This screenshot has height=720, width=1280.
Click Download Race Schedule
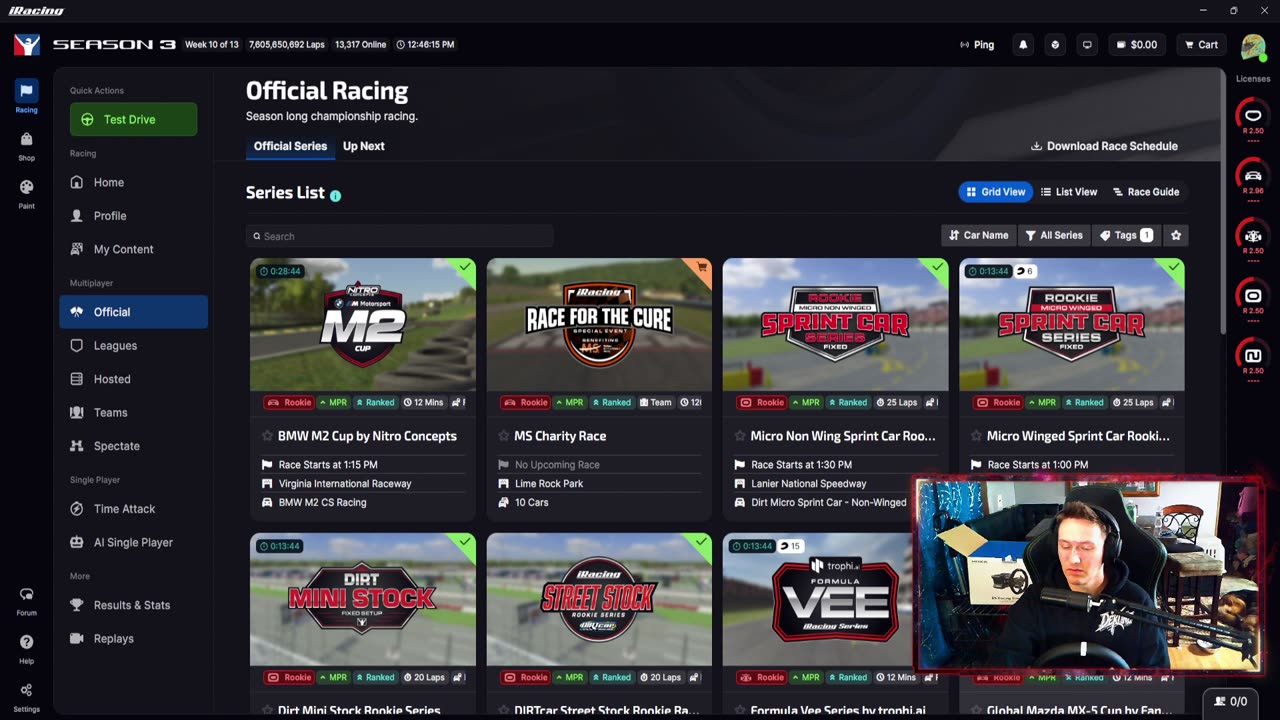click(x=1104, y=146)
